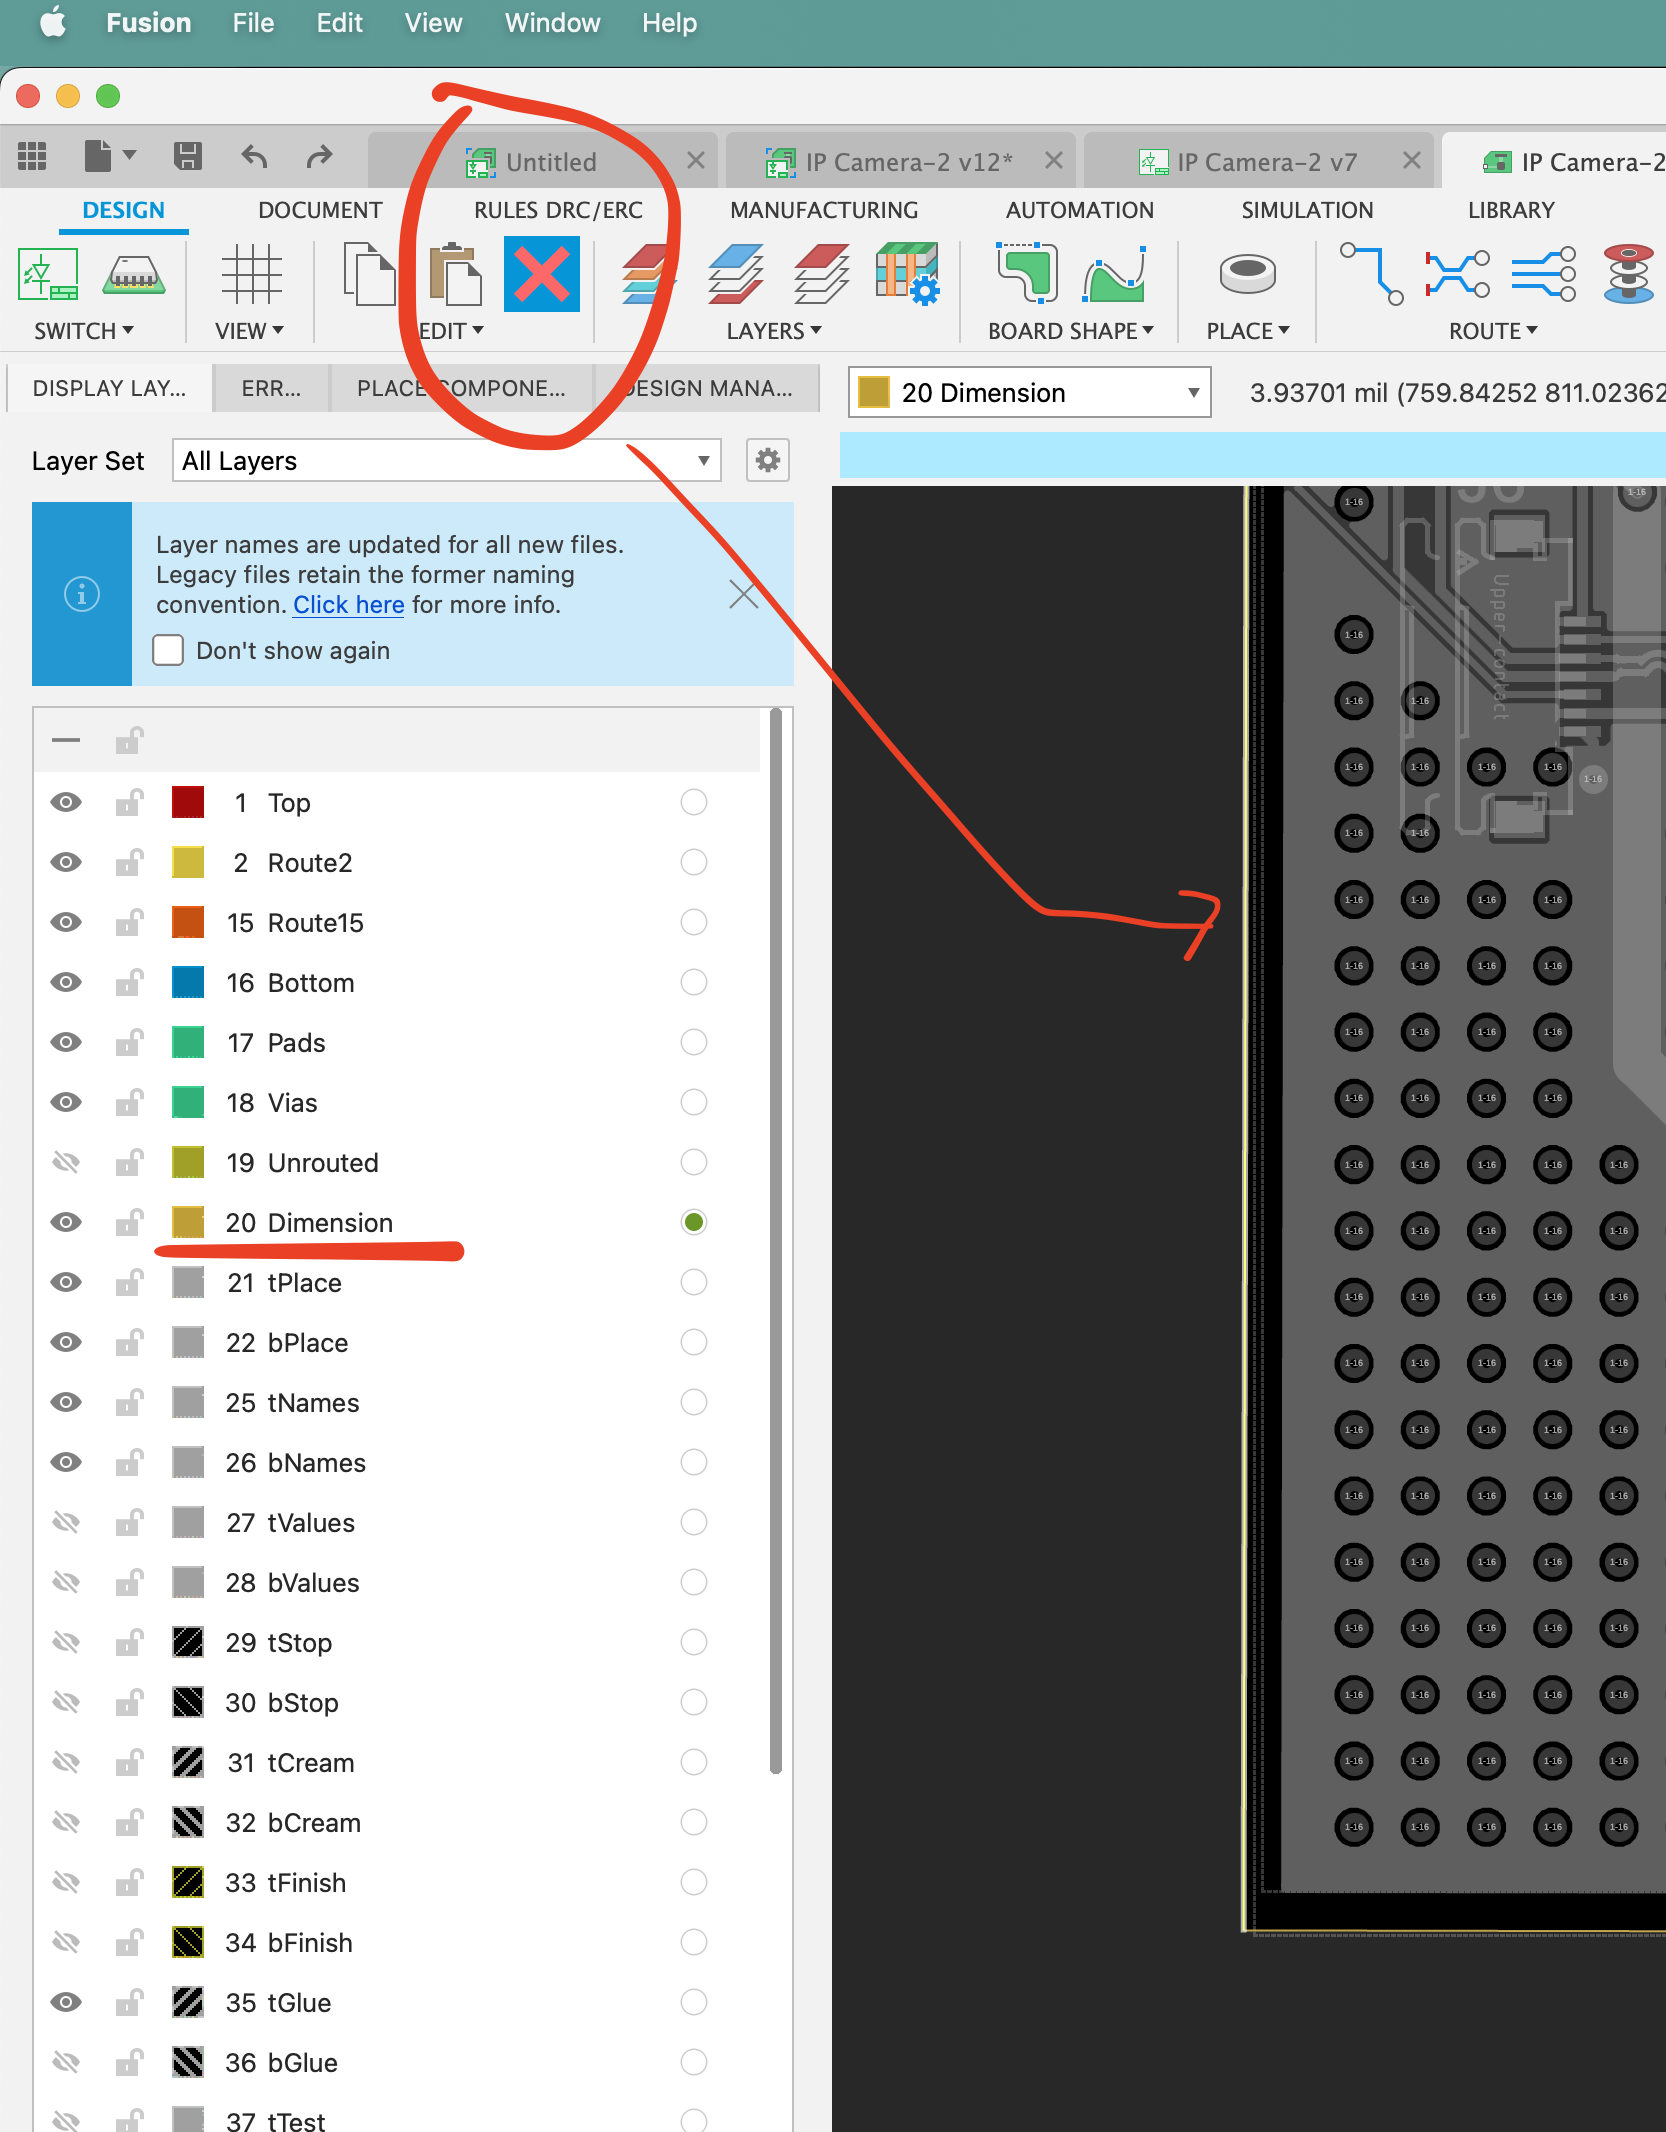
Task: Select radio button for 21 tPlace layer
Action: pos(693,1282)
